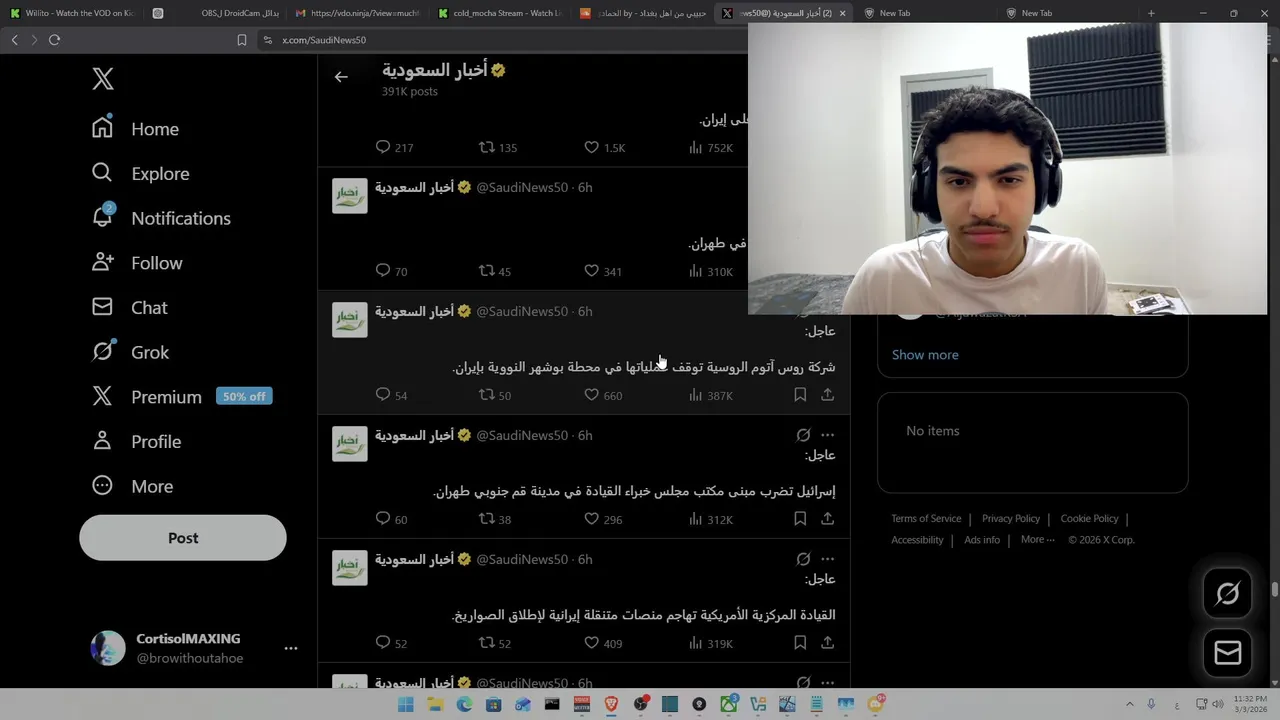Open the floating Grok button

[x=1227, y=593]
